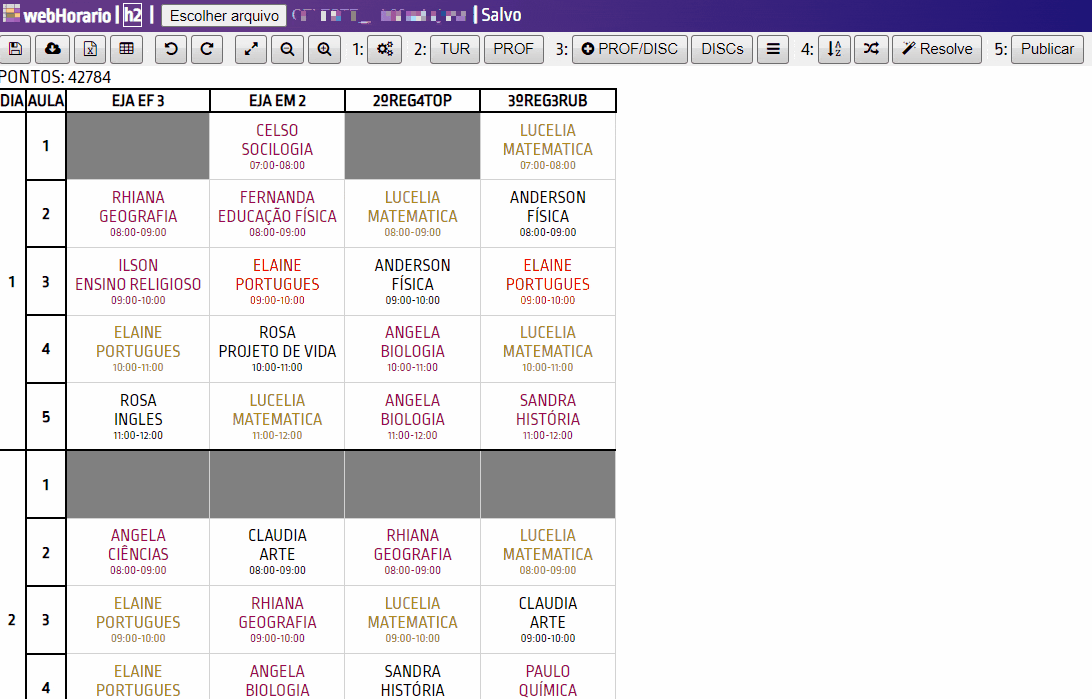Image resolution: width=1092 pixels, height=699 pixels.
Task: Zoom out with the magnifier minus icon
Action: click(288, 49)
